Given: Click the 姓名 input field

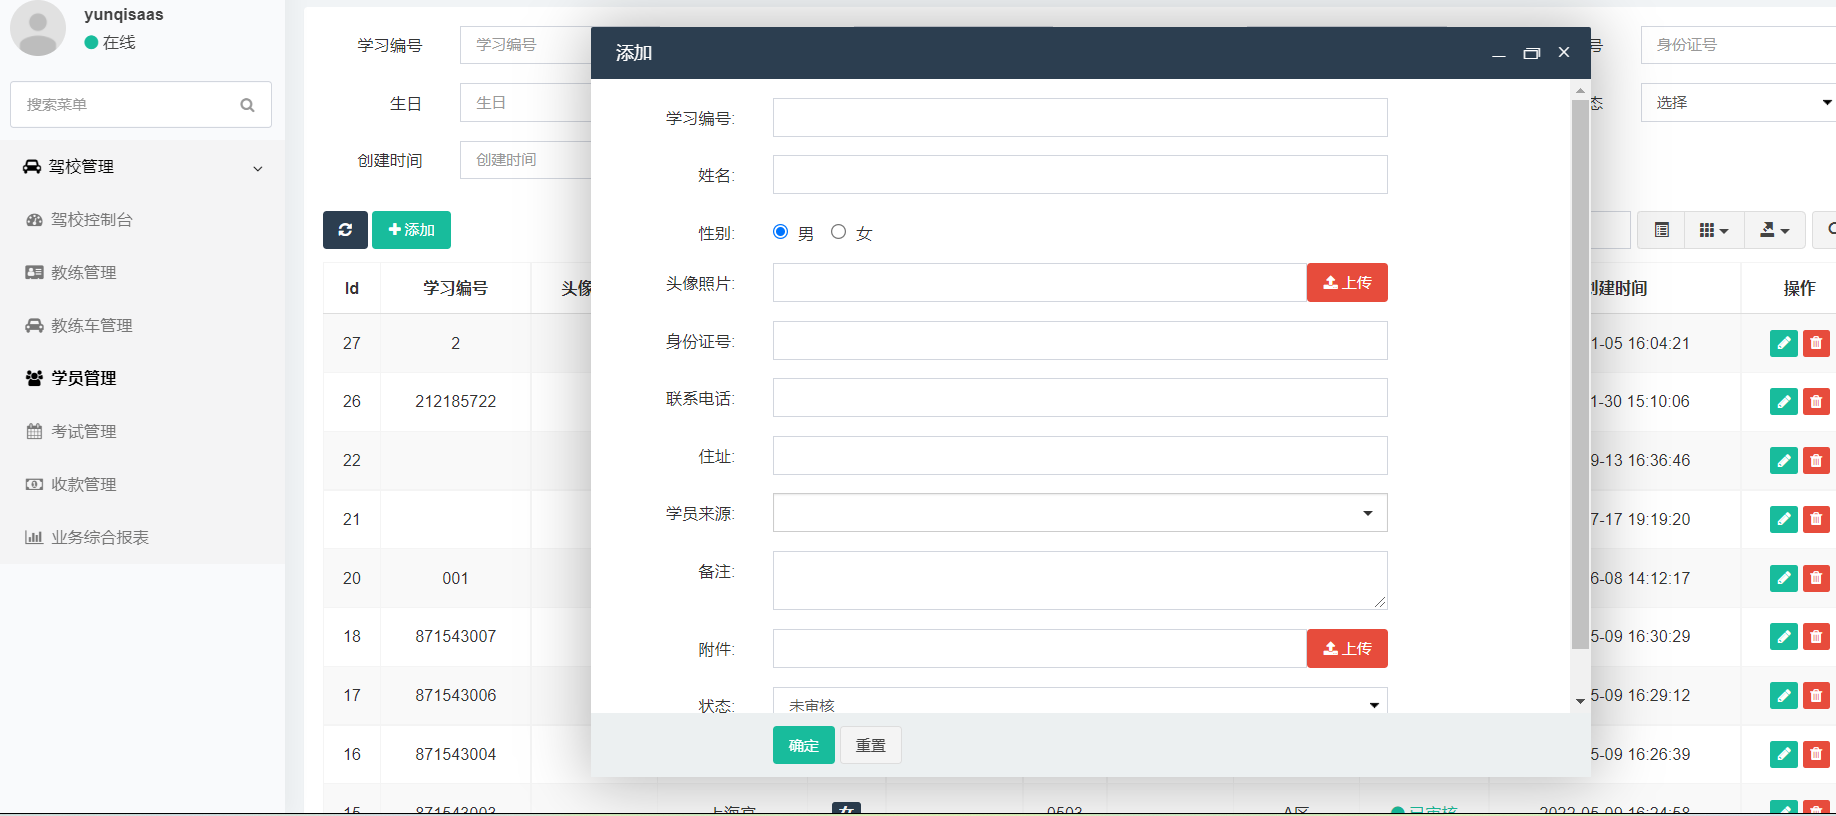Looking at the screenshot, I should tap(1079, 175).
